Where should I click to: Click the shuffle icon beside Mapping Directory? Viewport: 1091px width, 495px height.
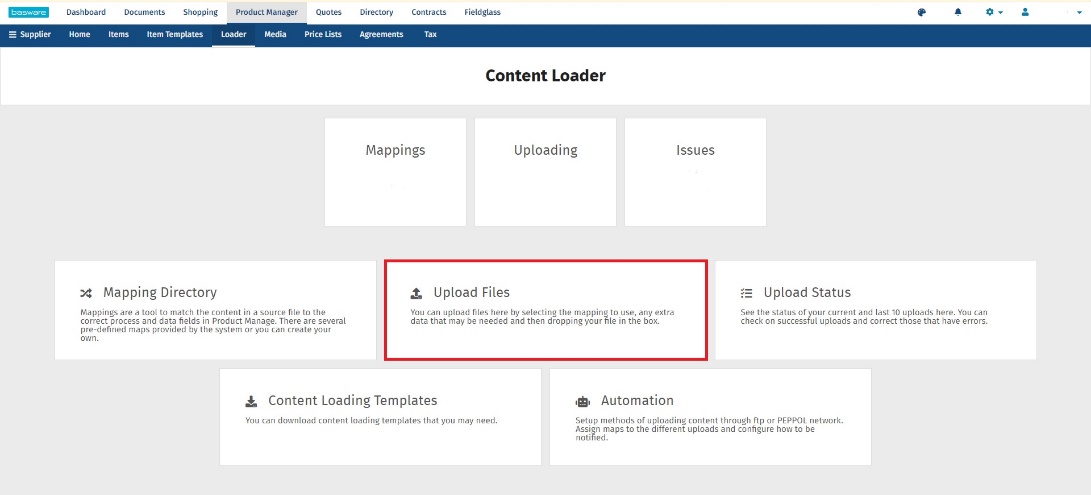86,293
